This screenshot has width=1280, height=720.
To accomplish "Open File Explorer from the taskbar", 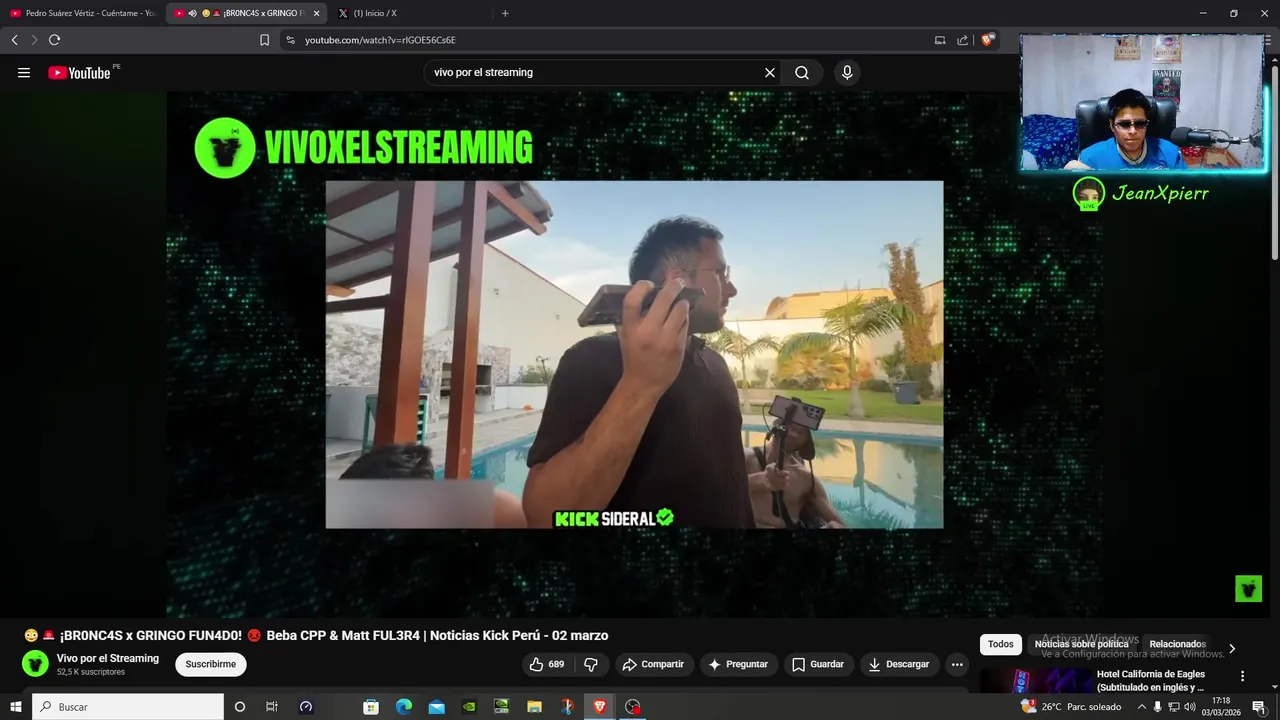I will pyautogui.click(x=534, y=707).
